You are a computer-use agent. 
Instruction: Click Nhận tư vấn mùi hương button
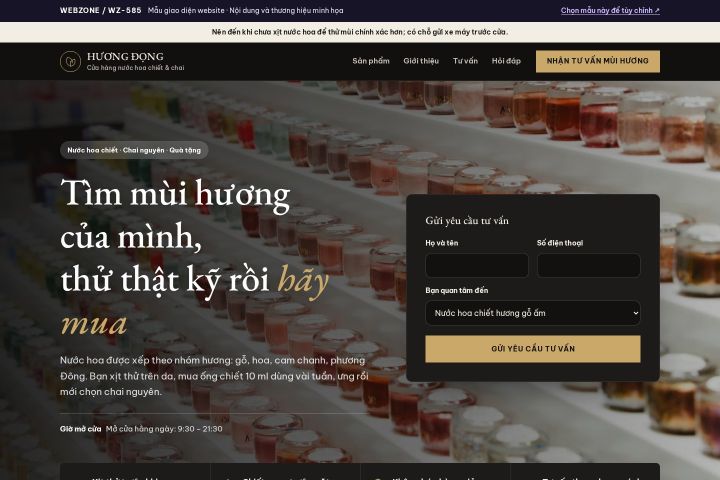click(597, 61)
